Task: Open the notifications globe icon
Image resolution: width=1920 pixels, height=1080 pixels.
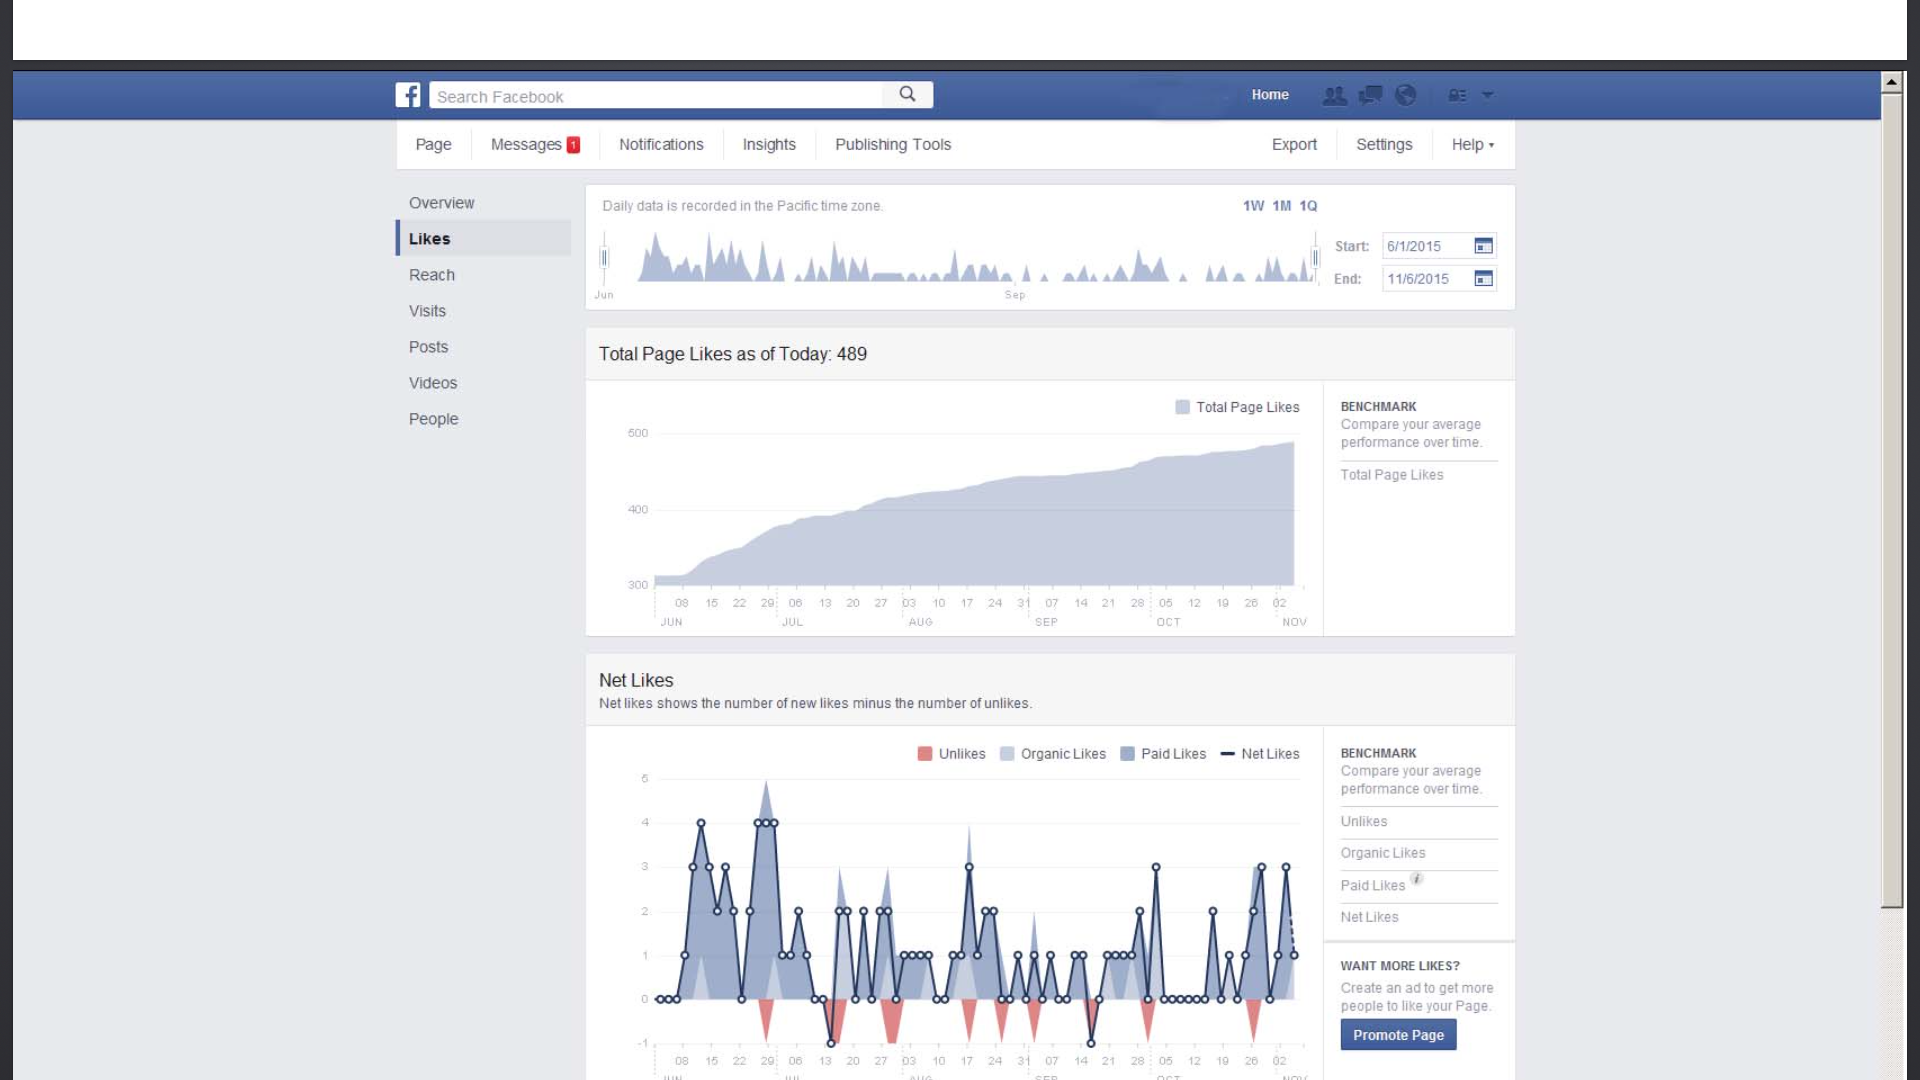Action: [1406, 95]
